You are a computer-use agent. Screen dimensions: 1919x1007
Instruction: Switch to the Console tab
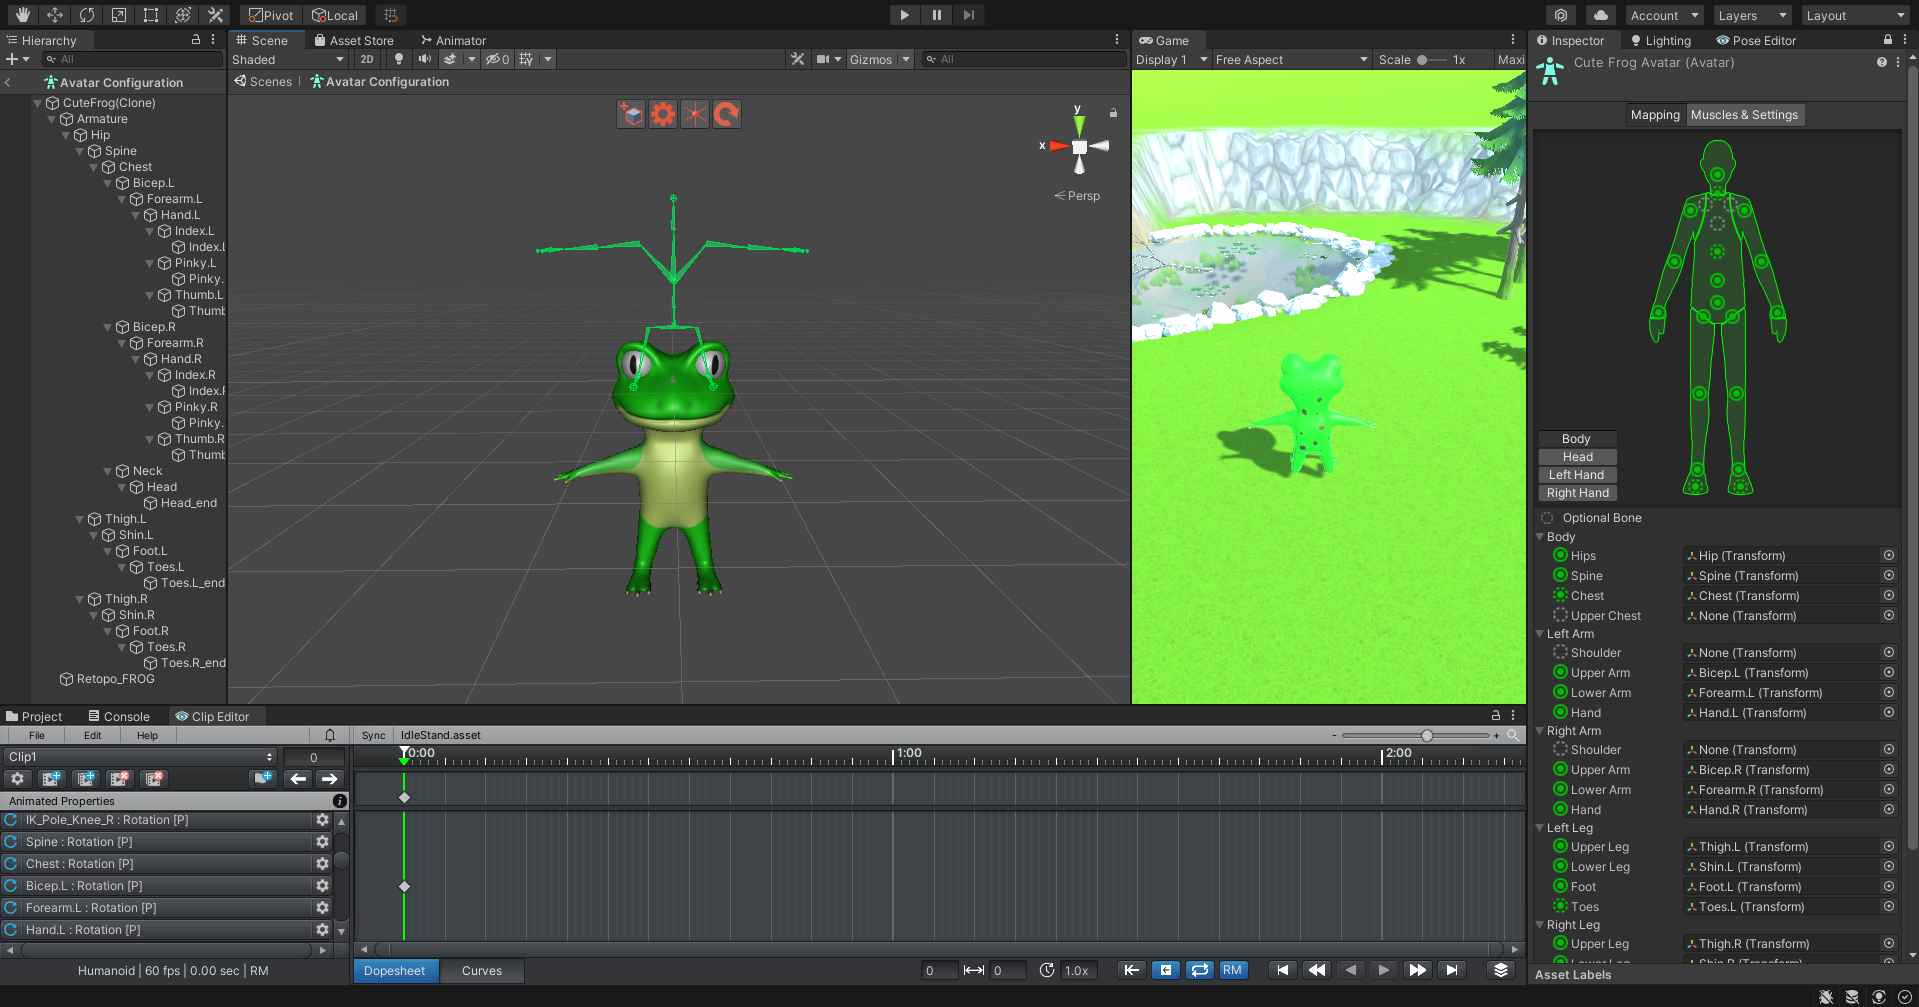(119, 716)
